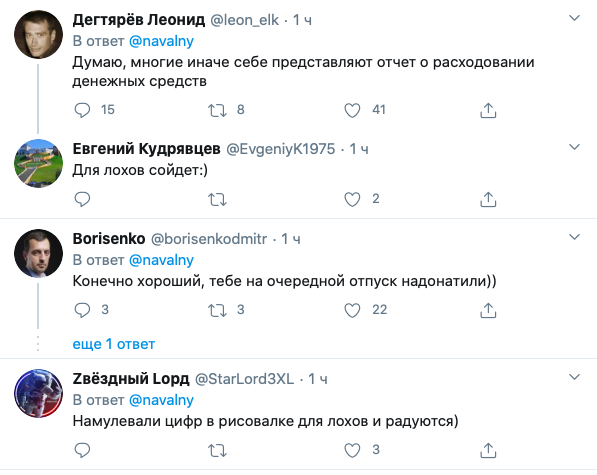This screenshot has height=475, width=597.
Task: Open Дегтярёв Леонид's profile name
Action: [x=139, y=20]
